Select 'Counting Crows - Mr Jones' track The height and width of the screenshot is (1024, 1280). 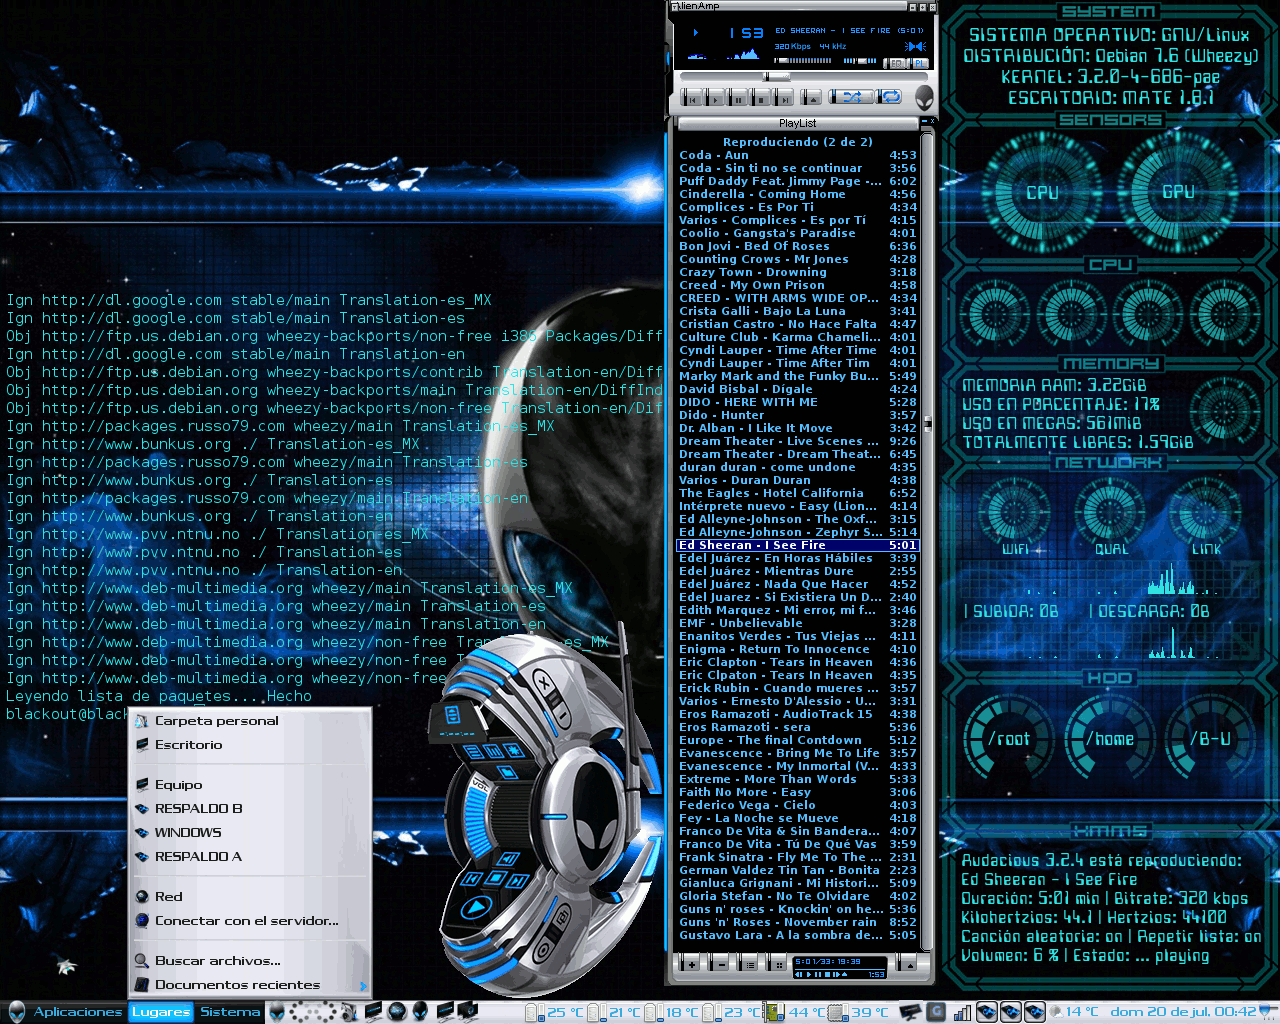pyautogui.click(x=797, y=259)
